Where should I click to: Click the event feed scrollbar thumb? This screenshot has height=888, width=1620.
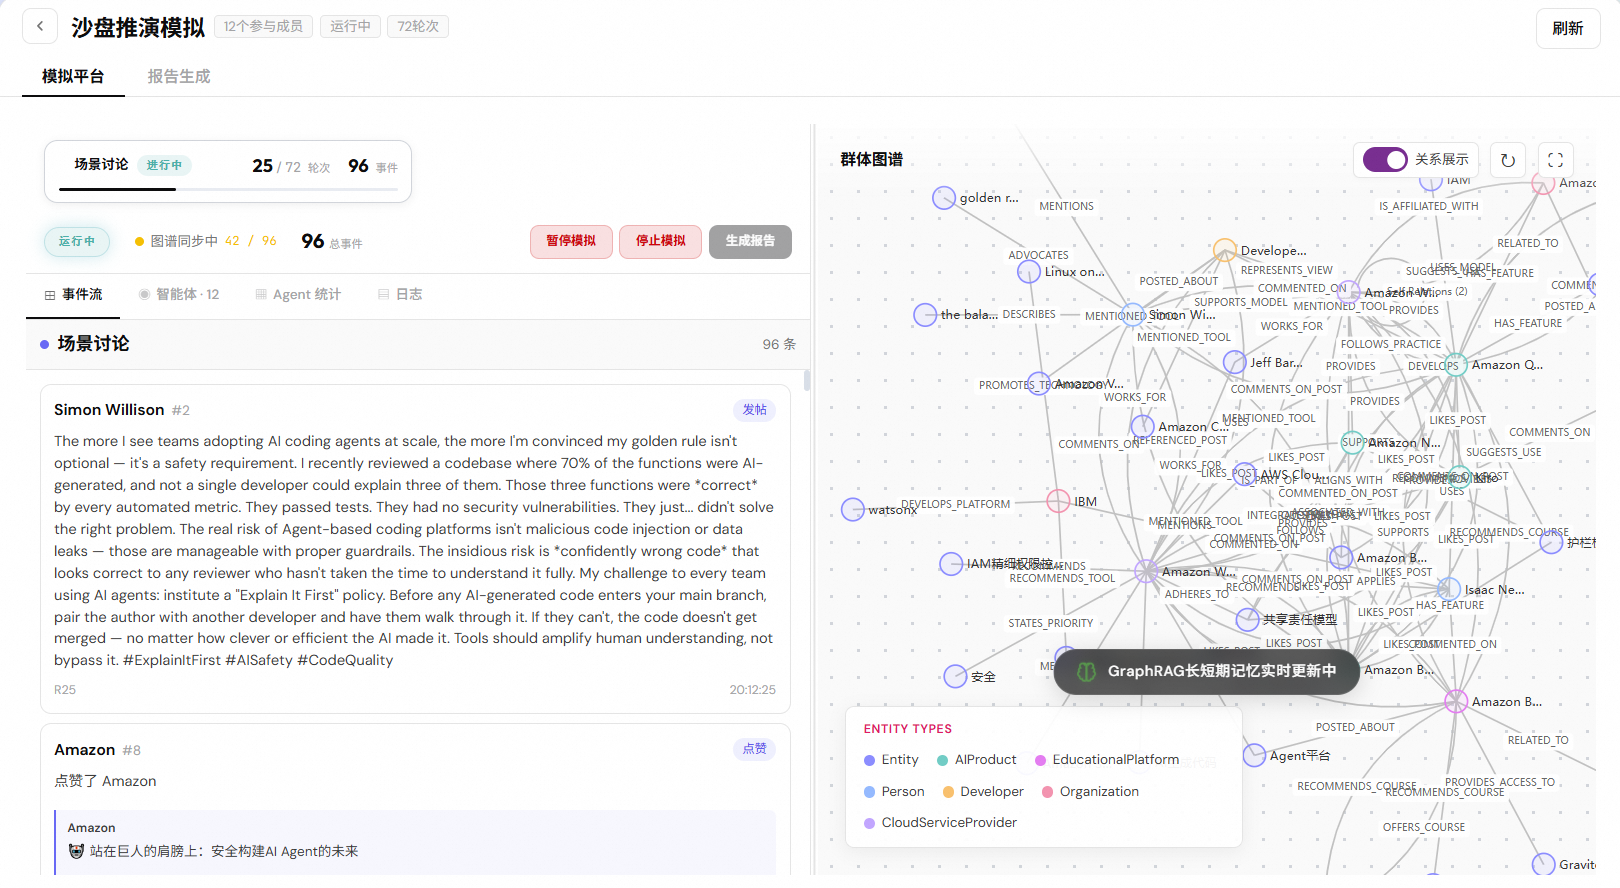(806, 380)
